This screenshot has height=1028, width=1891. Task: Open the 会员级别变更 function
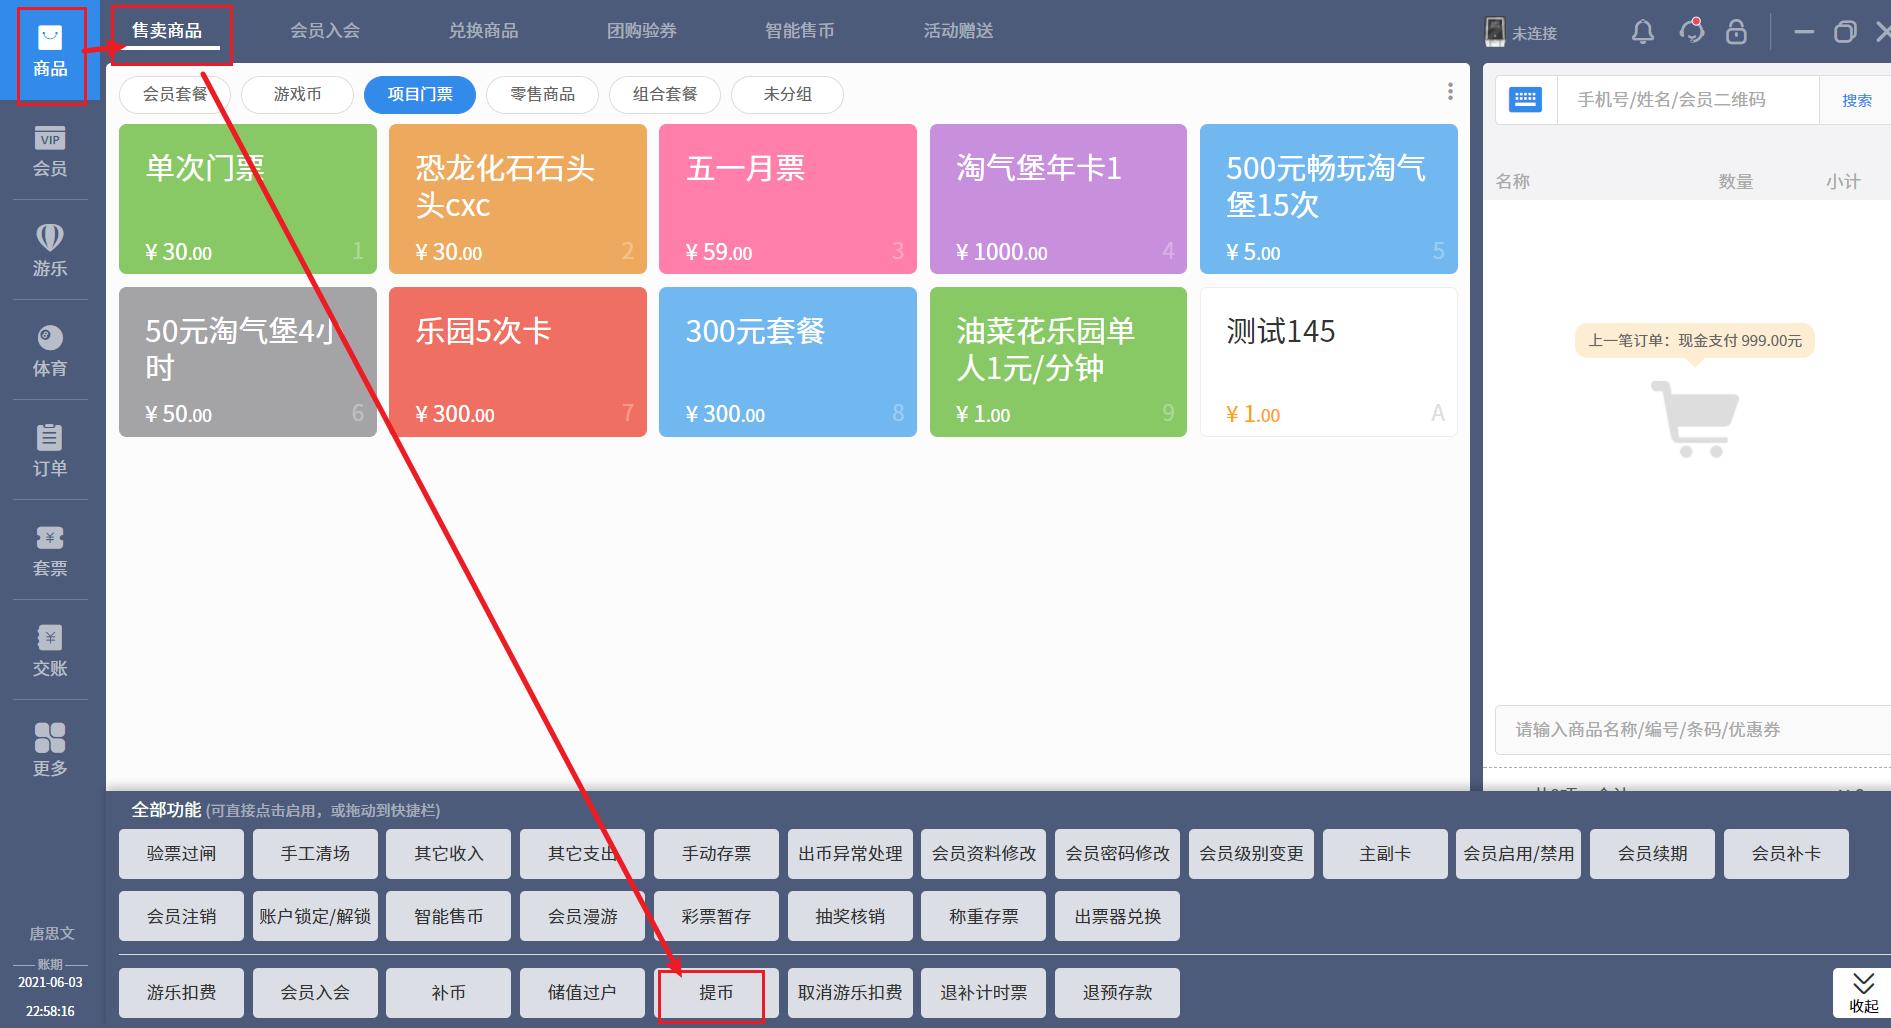pos(1251,854)
